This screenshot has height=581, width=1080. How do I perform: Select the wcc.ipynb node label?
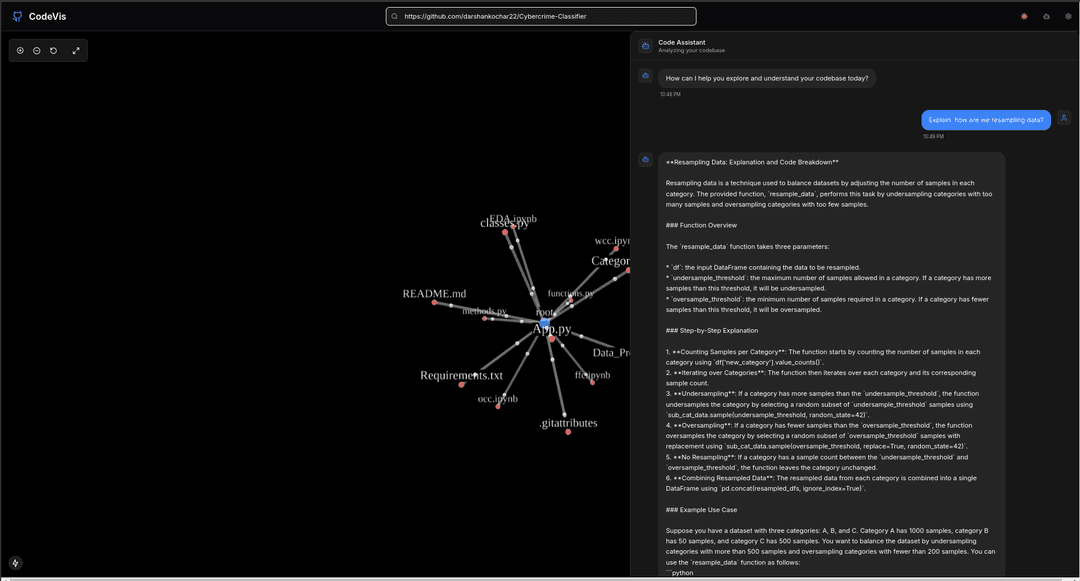pyautogui.click(x=612, y=241)
